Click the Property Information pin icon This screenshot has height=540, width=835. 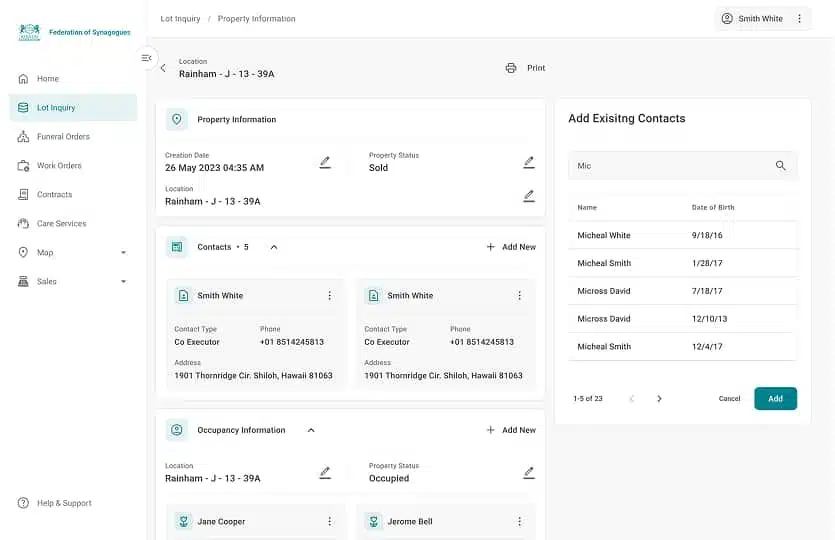(177, 119)
